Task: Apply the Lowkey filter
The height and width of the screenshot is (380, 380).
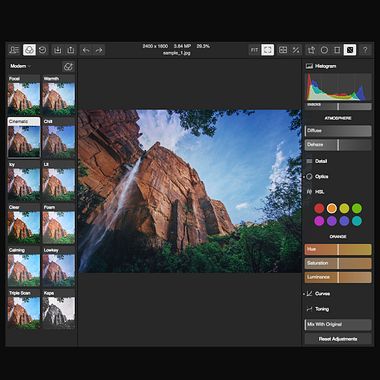Action: click(59, 266)
